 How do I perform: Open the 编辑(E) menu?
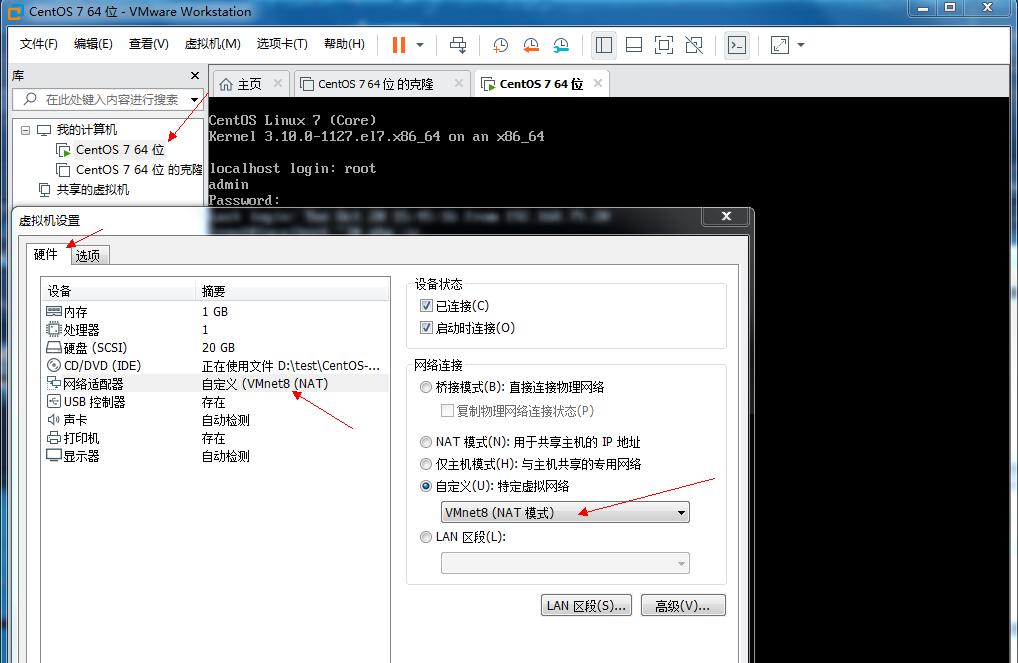click(93, 44)
